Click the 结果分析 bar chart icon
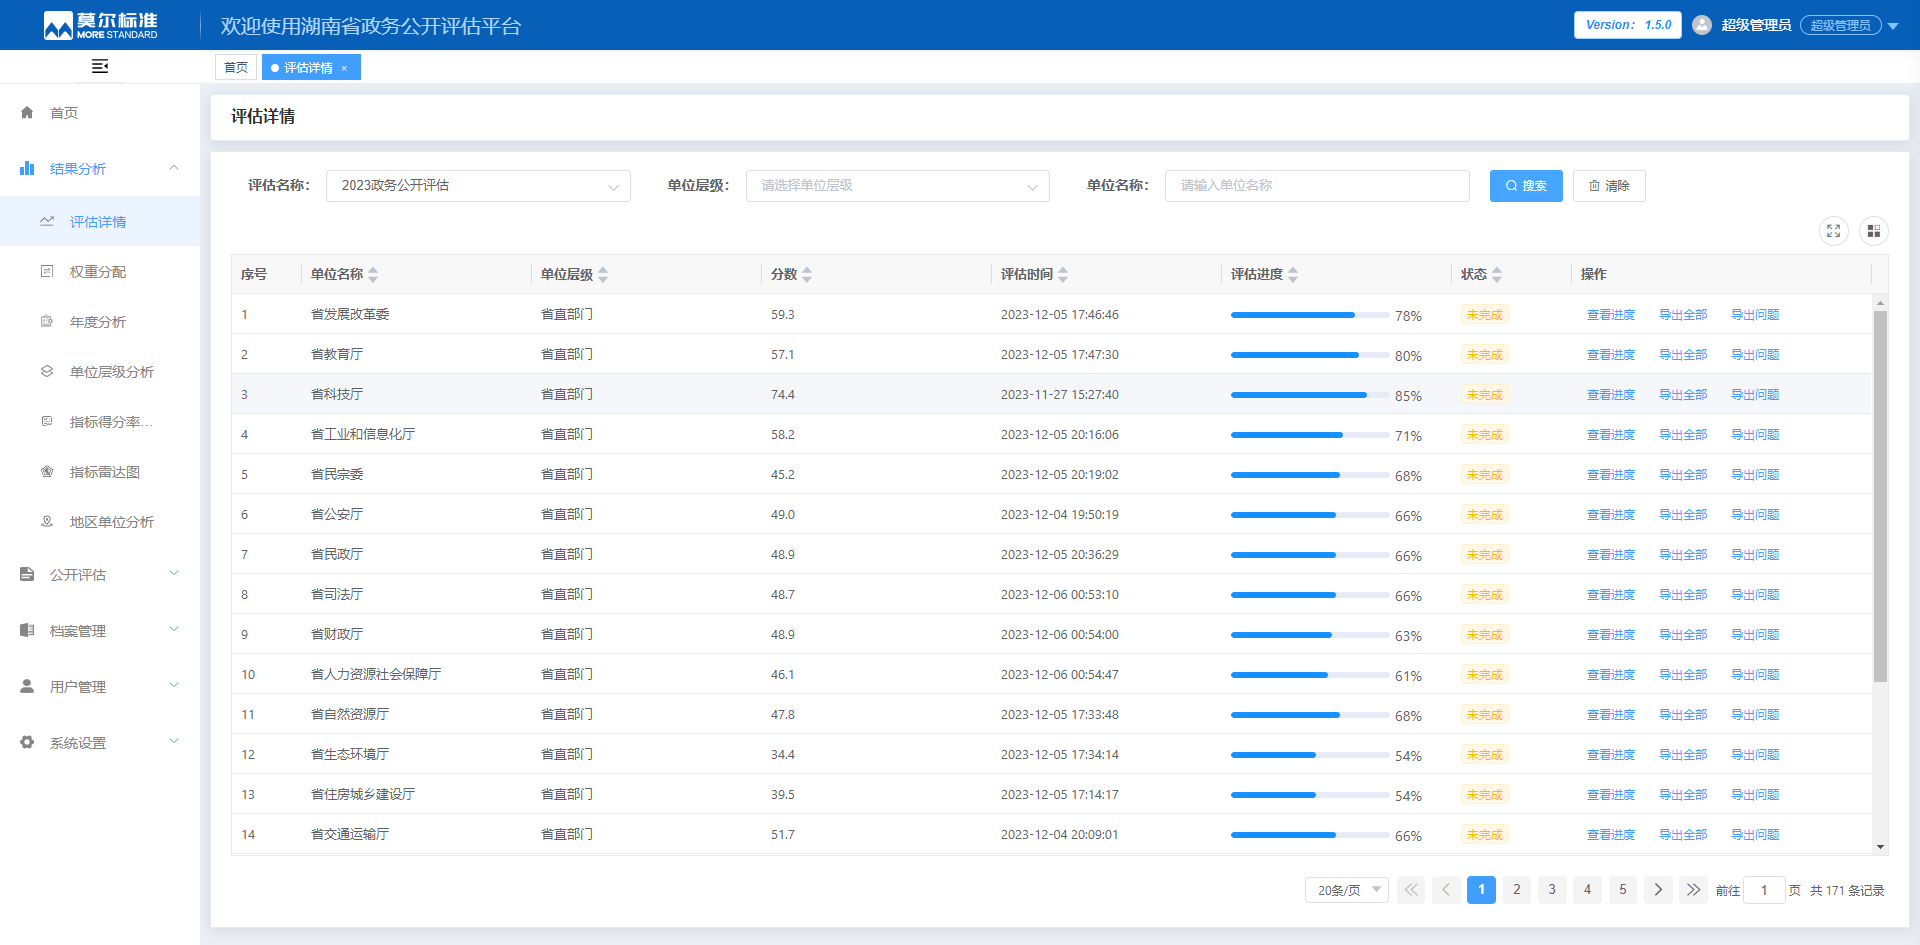Viewport: 1920px width, 945px height. click(27, 169)
